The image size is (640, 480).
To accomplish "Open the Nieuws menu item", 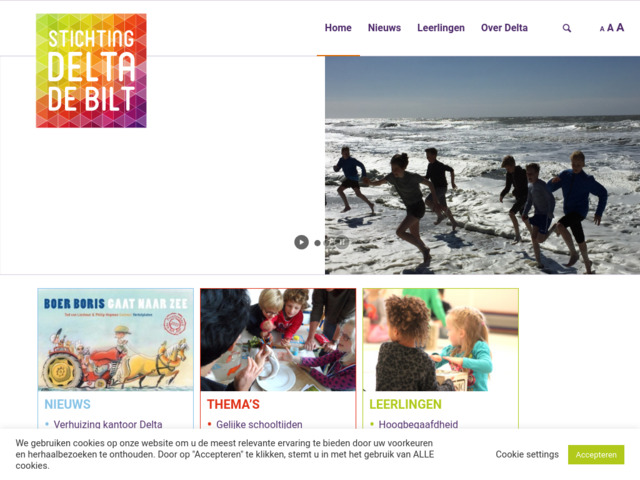I will pyautogui.click(x=384, y=28).
